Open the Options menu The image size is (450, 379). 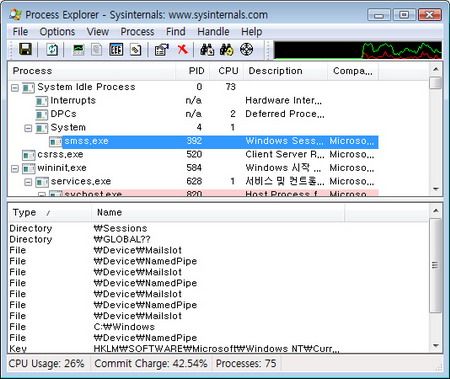[57, 32]
